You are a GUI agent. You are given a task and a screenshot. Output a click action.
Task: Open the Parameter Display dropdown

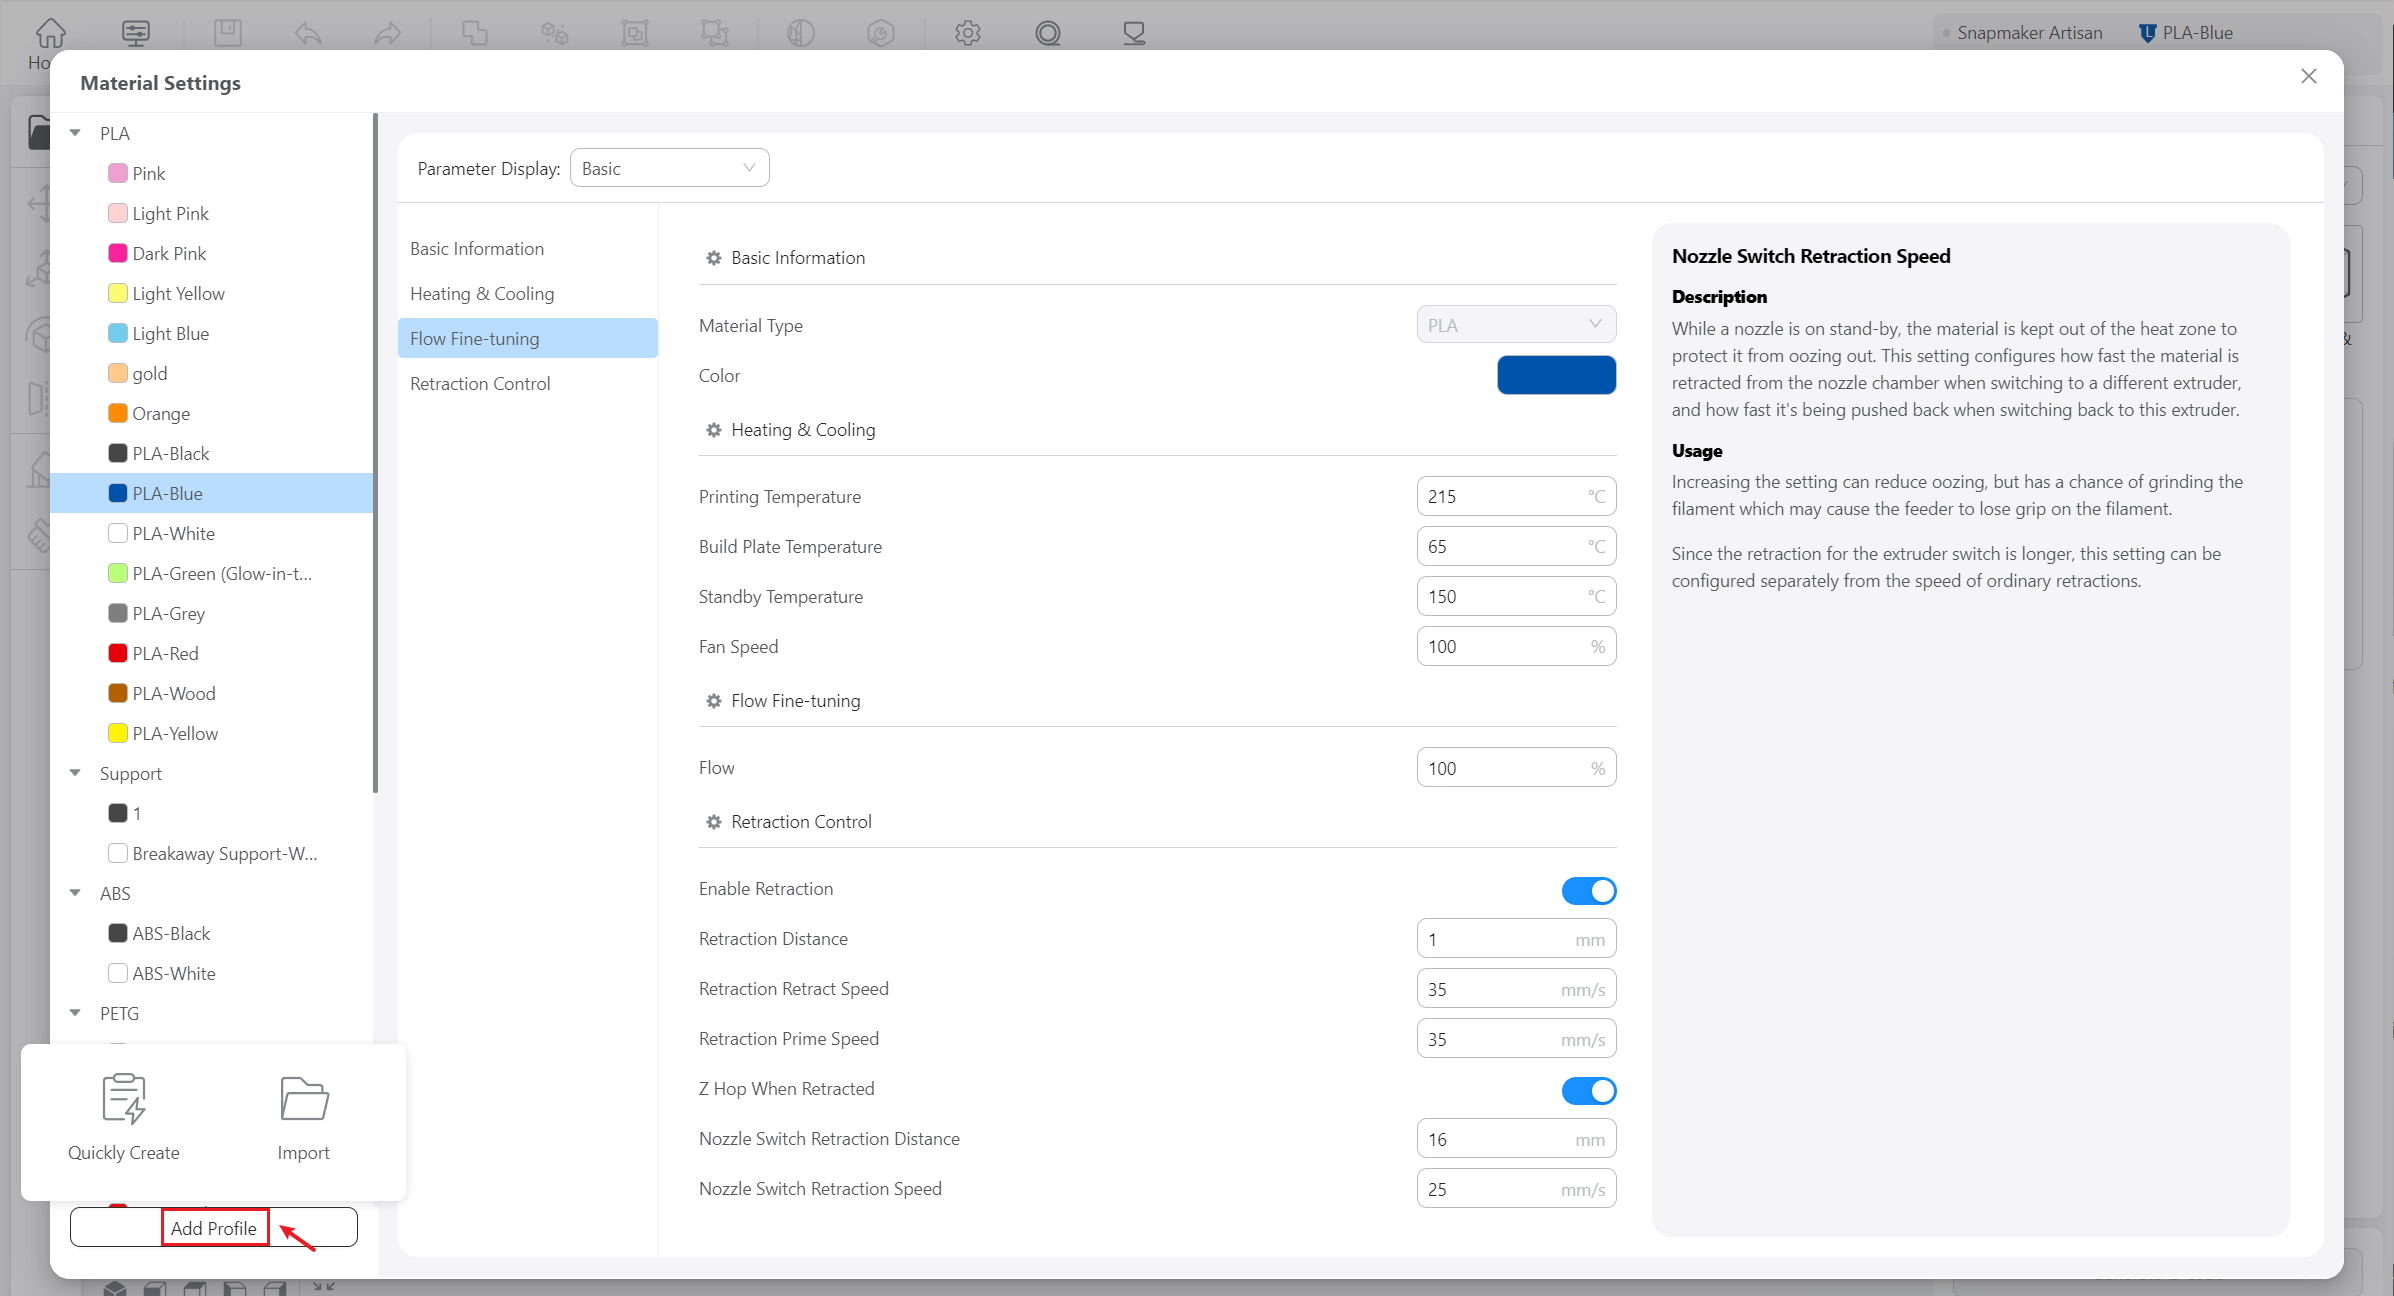click(669, 168)
